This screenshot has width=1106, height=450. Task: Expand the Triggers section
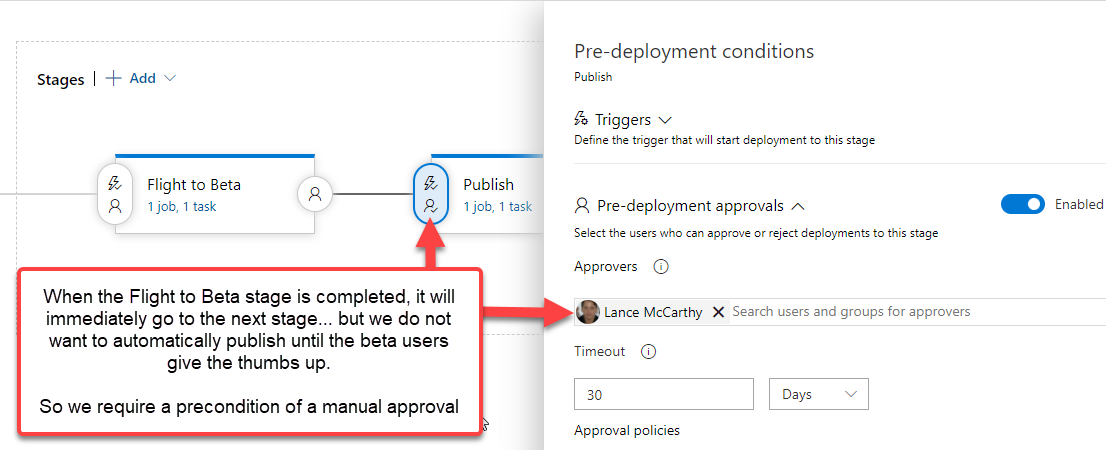coord(666,120)
